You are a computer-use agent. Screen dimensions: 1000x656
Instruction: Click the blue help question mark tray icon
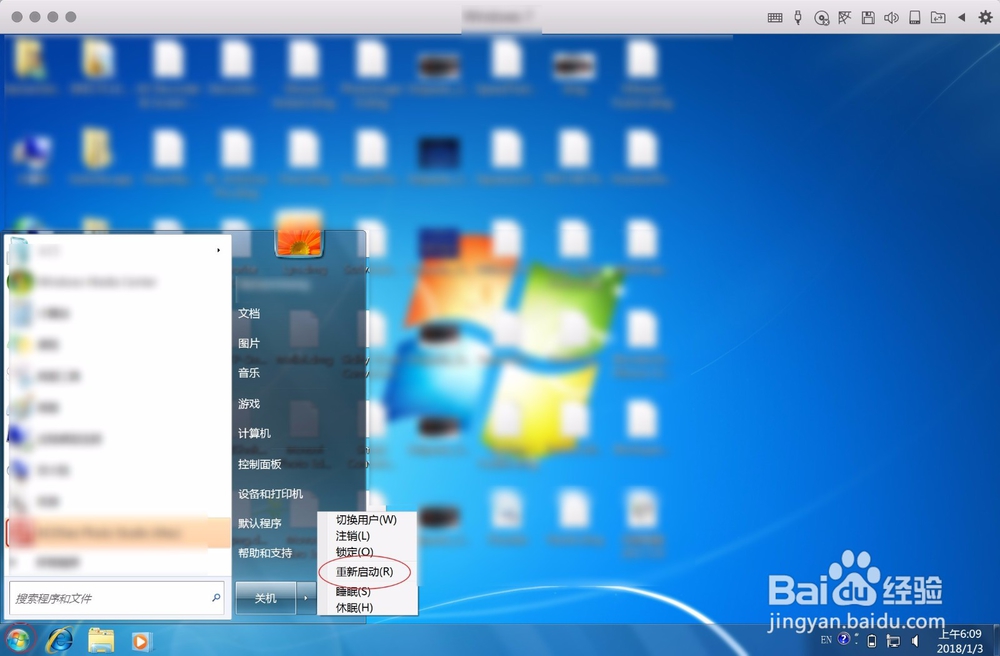tap(844, 639)
